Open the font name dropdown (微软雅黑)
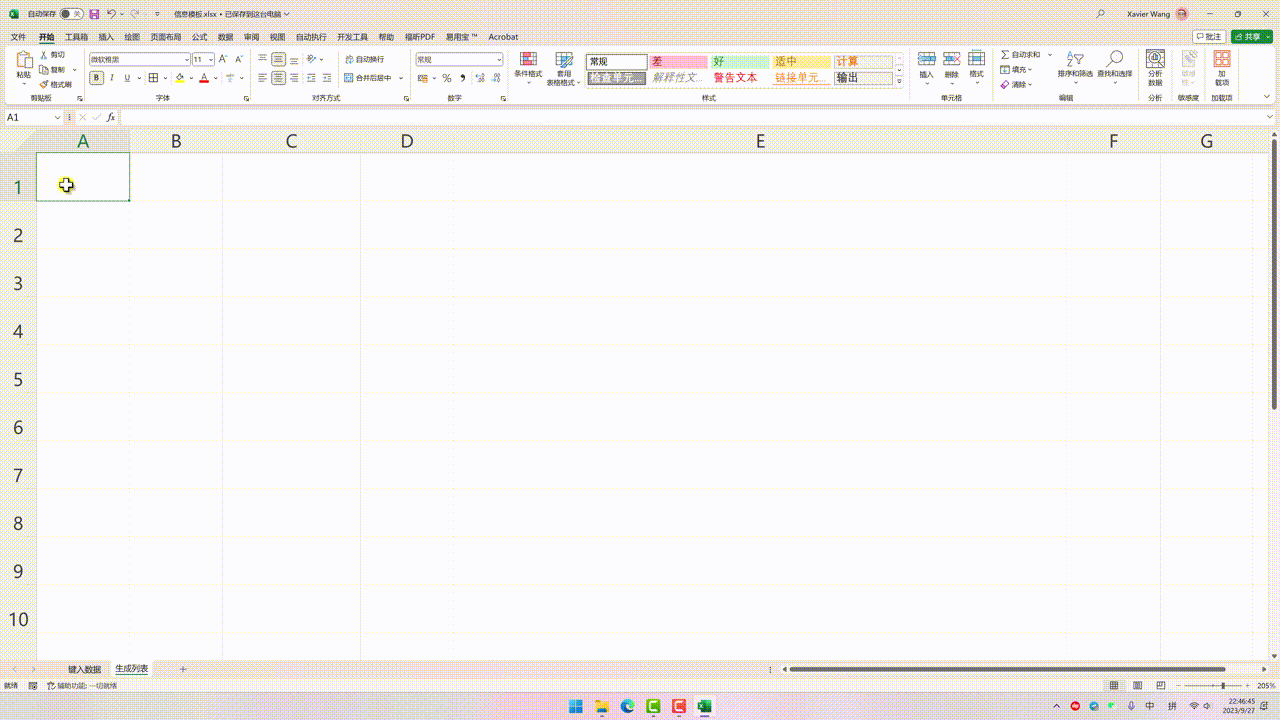Screen dimensions: 1280x720 pyautogui.click(x=186, y=60)
